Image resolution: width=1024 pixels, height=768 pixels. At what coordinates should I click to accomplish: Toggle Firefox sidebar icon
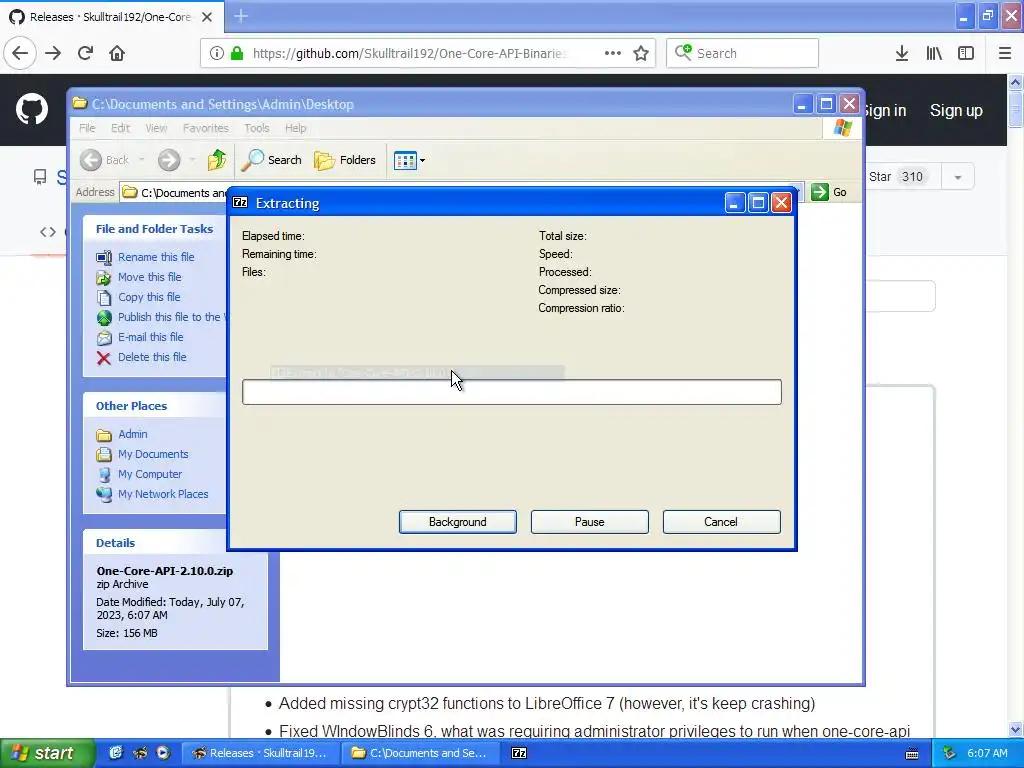pos(966,53)
